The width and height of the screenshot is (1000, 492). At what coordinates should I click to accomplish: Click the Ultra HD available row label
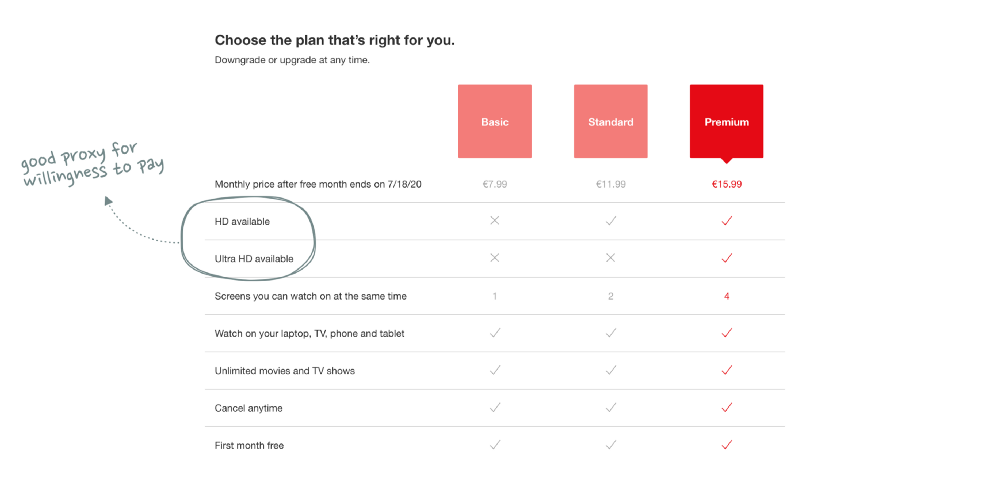pos(254,258)
